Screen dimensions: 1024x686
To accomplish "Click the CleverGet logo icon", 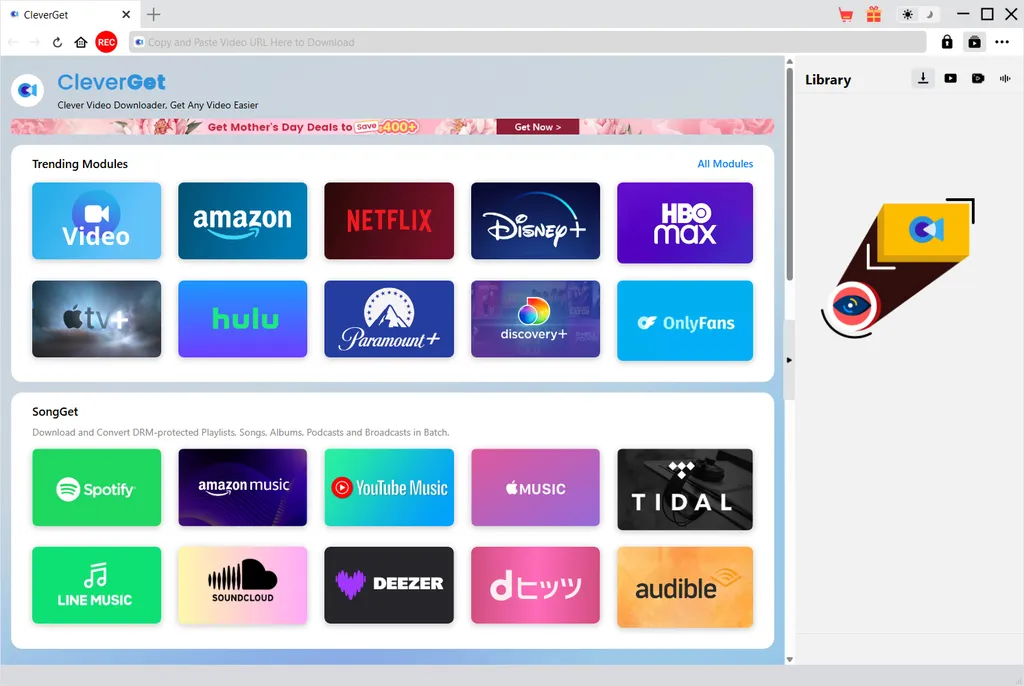I will (x=27, y=90).
